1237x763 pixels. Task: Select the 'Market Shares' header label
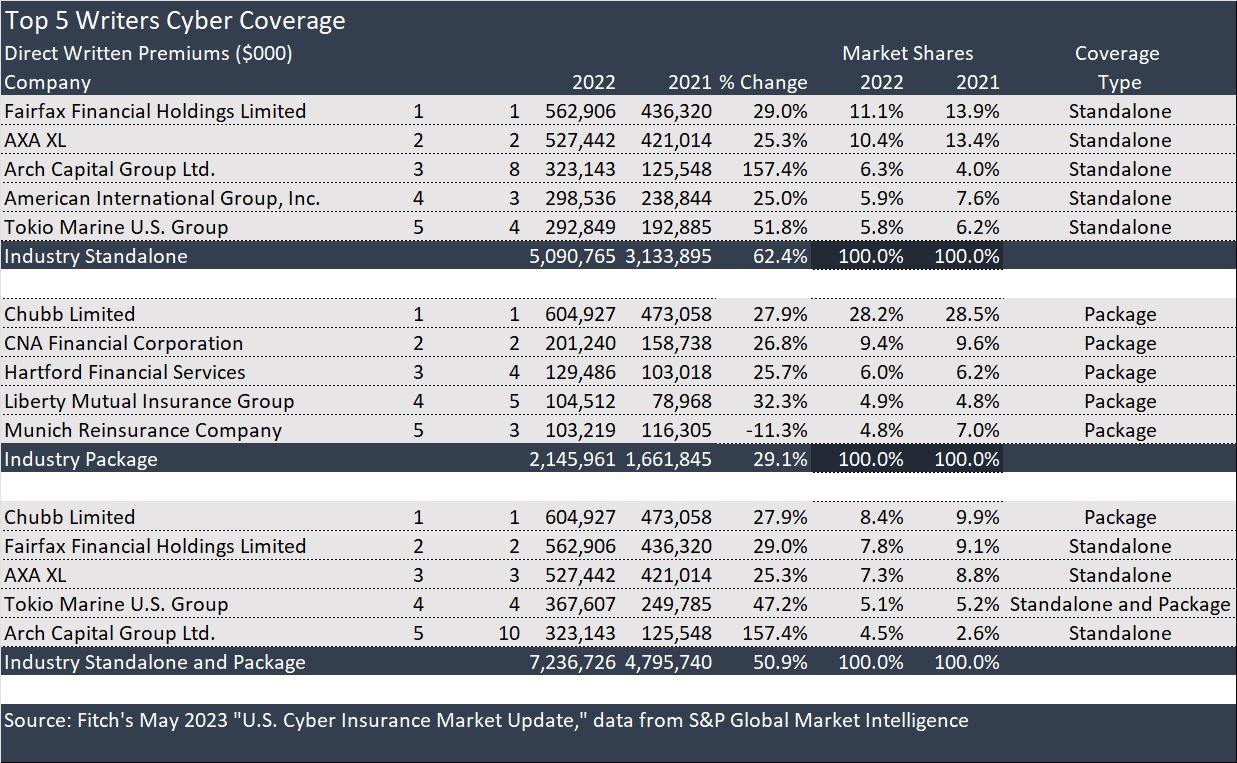[907, 54]
